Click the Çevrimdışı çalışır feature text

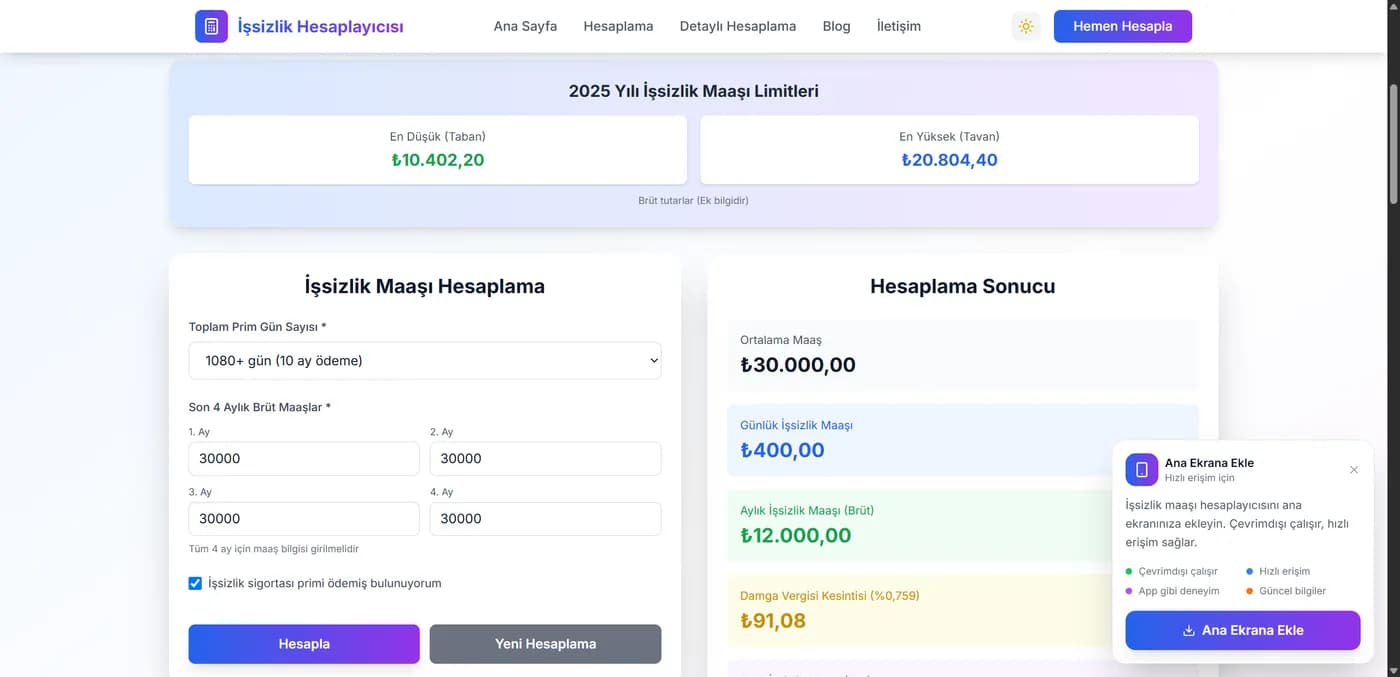(x=1178, y=571)
